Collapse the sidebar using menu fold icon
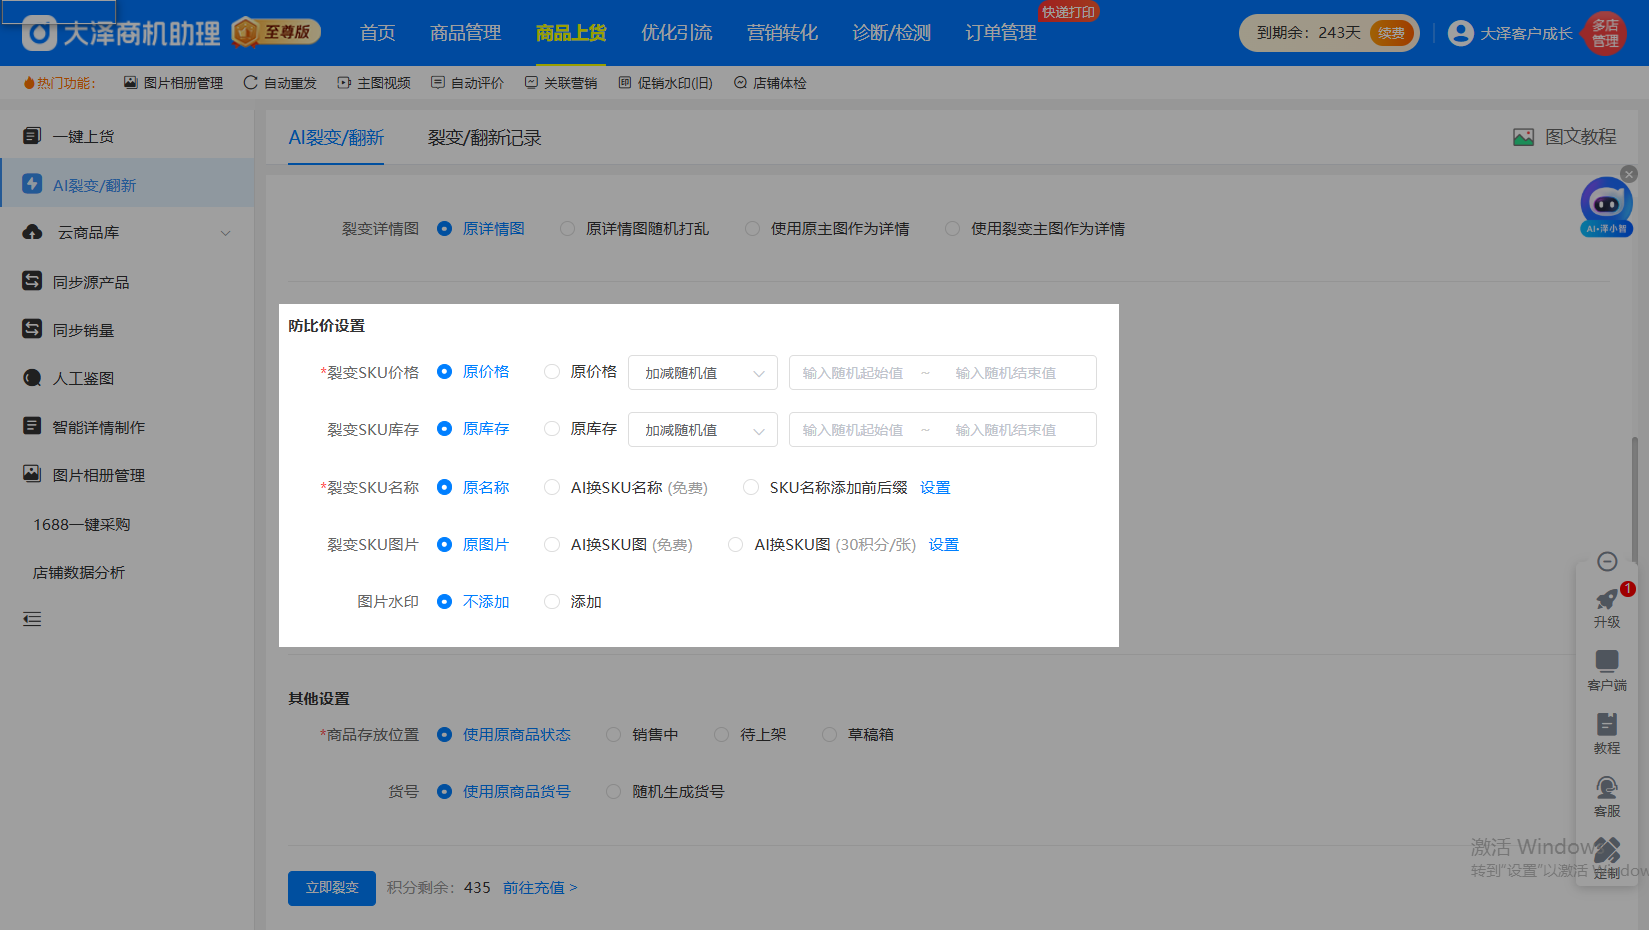1649x930 pixels. [x=32, y=619]
